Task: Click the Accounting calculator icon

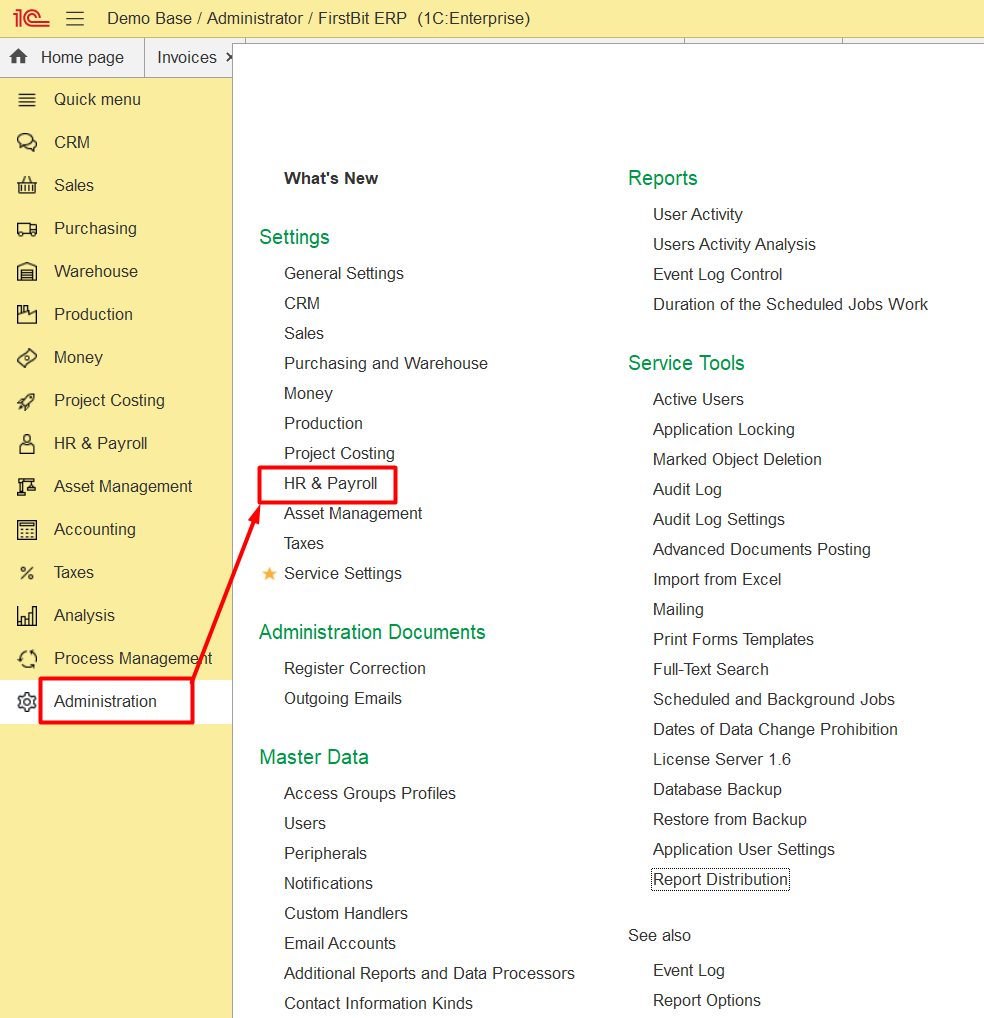Action: tap(27, 530)
